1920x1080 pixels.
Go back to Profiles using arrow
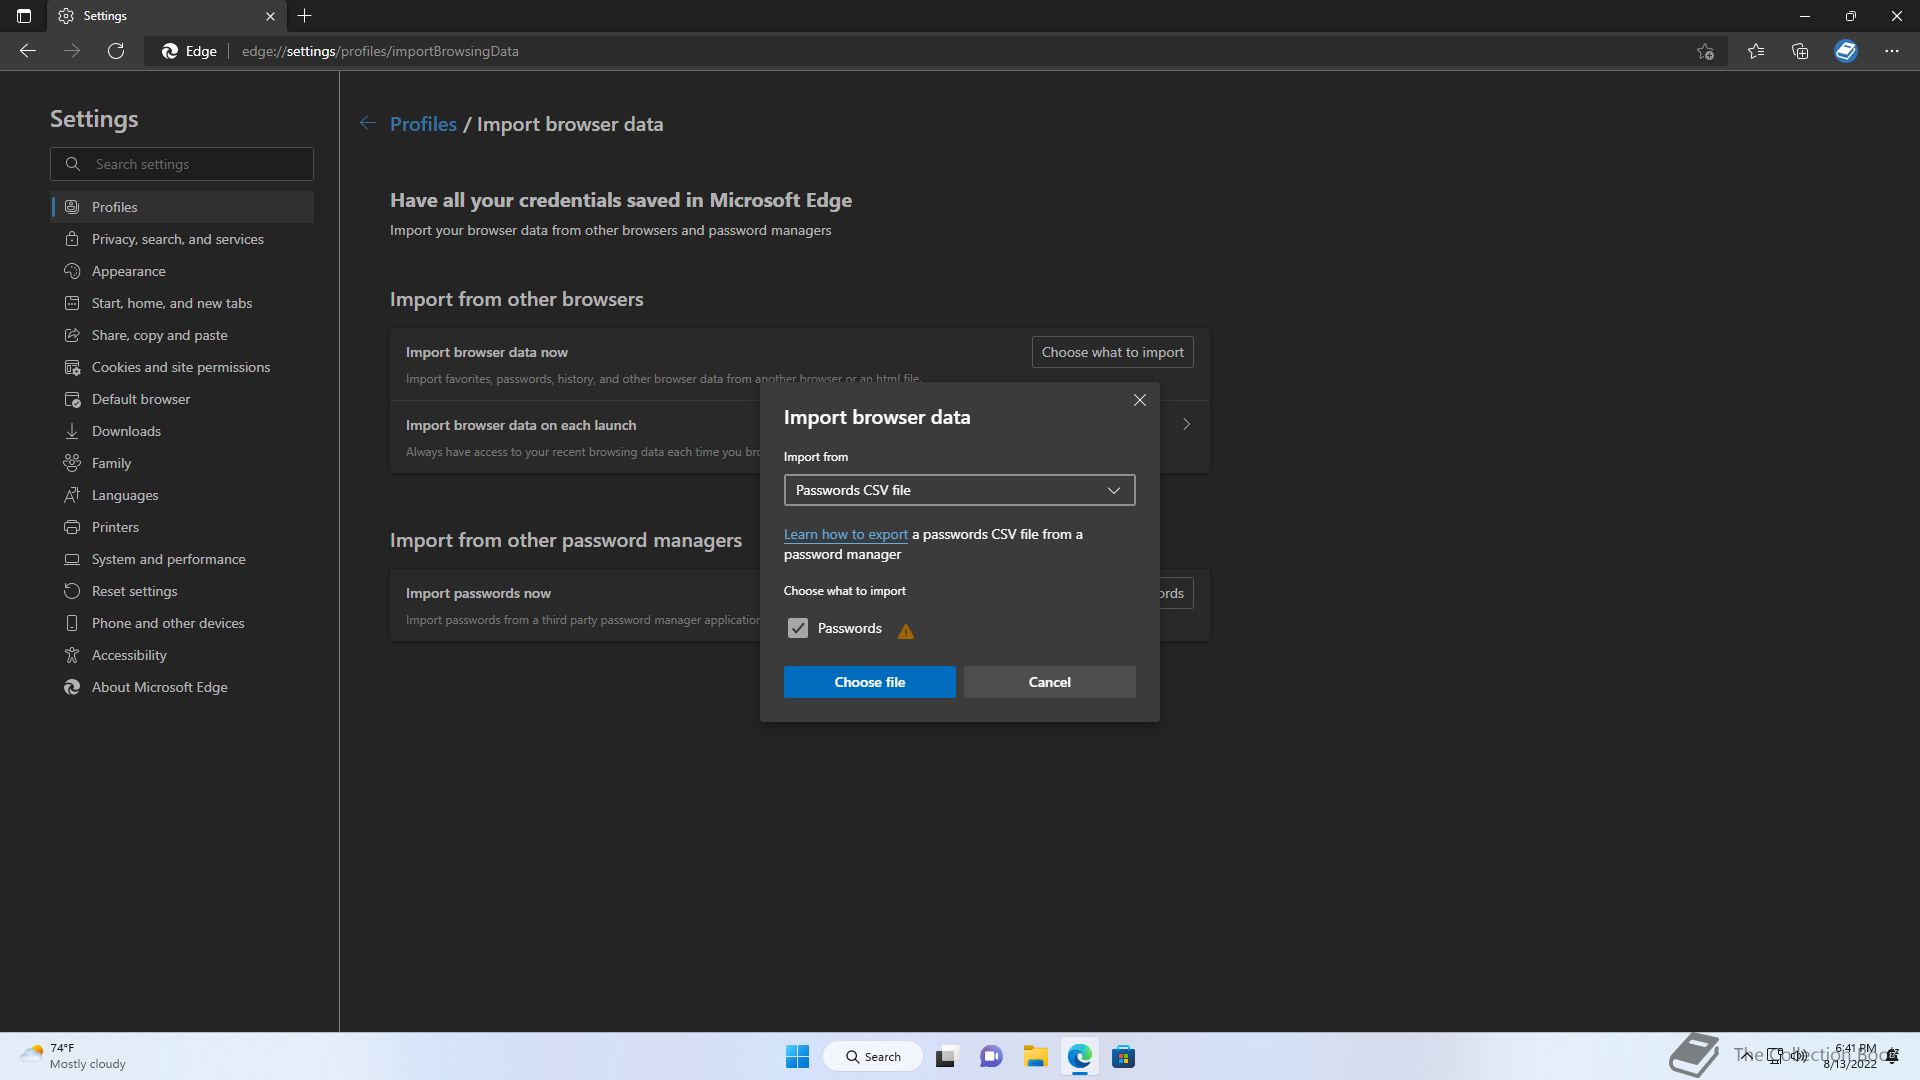[368, 123]
